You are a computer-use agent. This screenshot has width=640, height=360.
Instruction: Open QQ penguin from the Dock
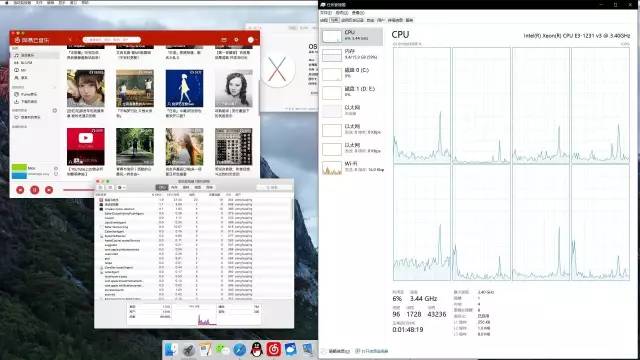[257, 350]
